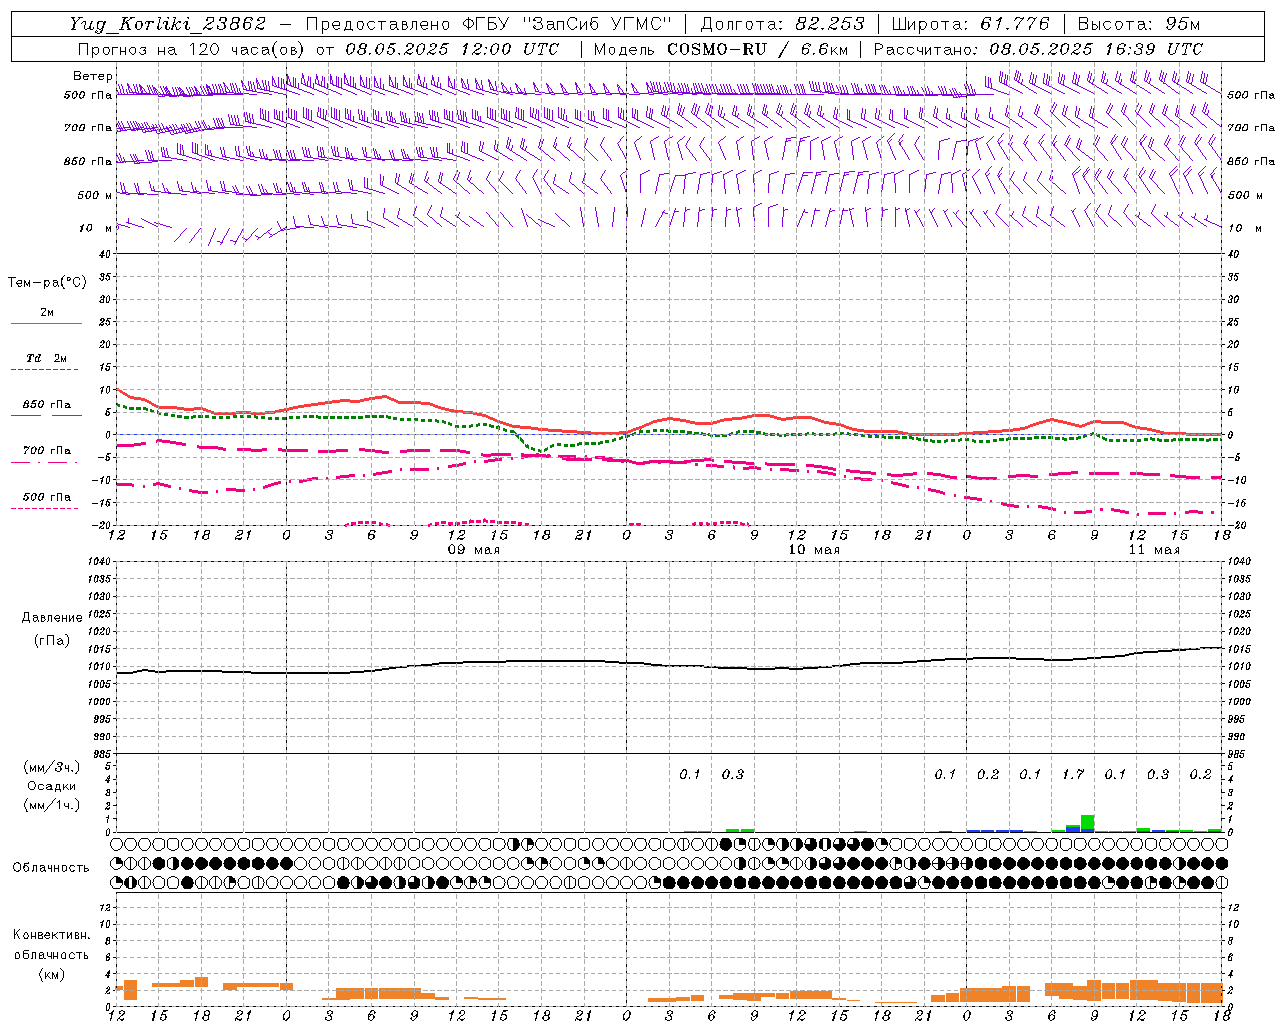Click the "850 гПа" temperature legend line

click(x=44, y=414)
